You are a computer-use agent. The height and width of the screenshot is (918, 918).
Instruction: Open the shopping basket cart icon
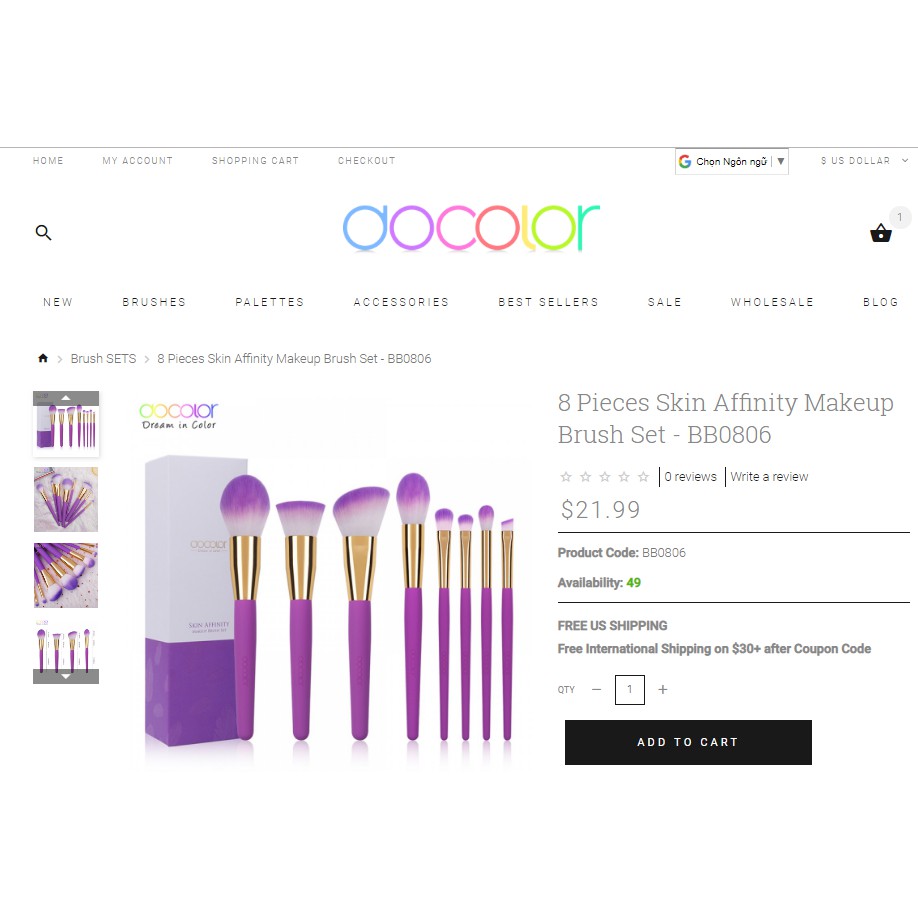[x=881, y=233]
